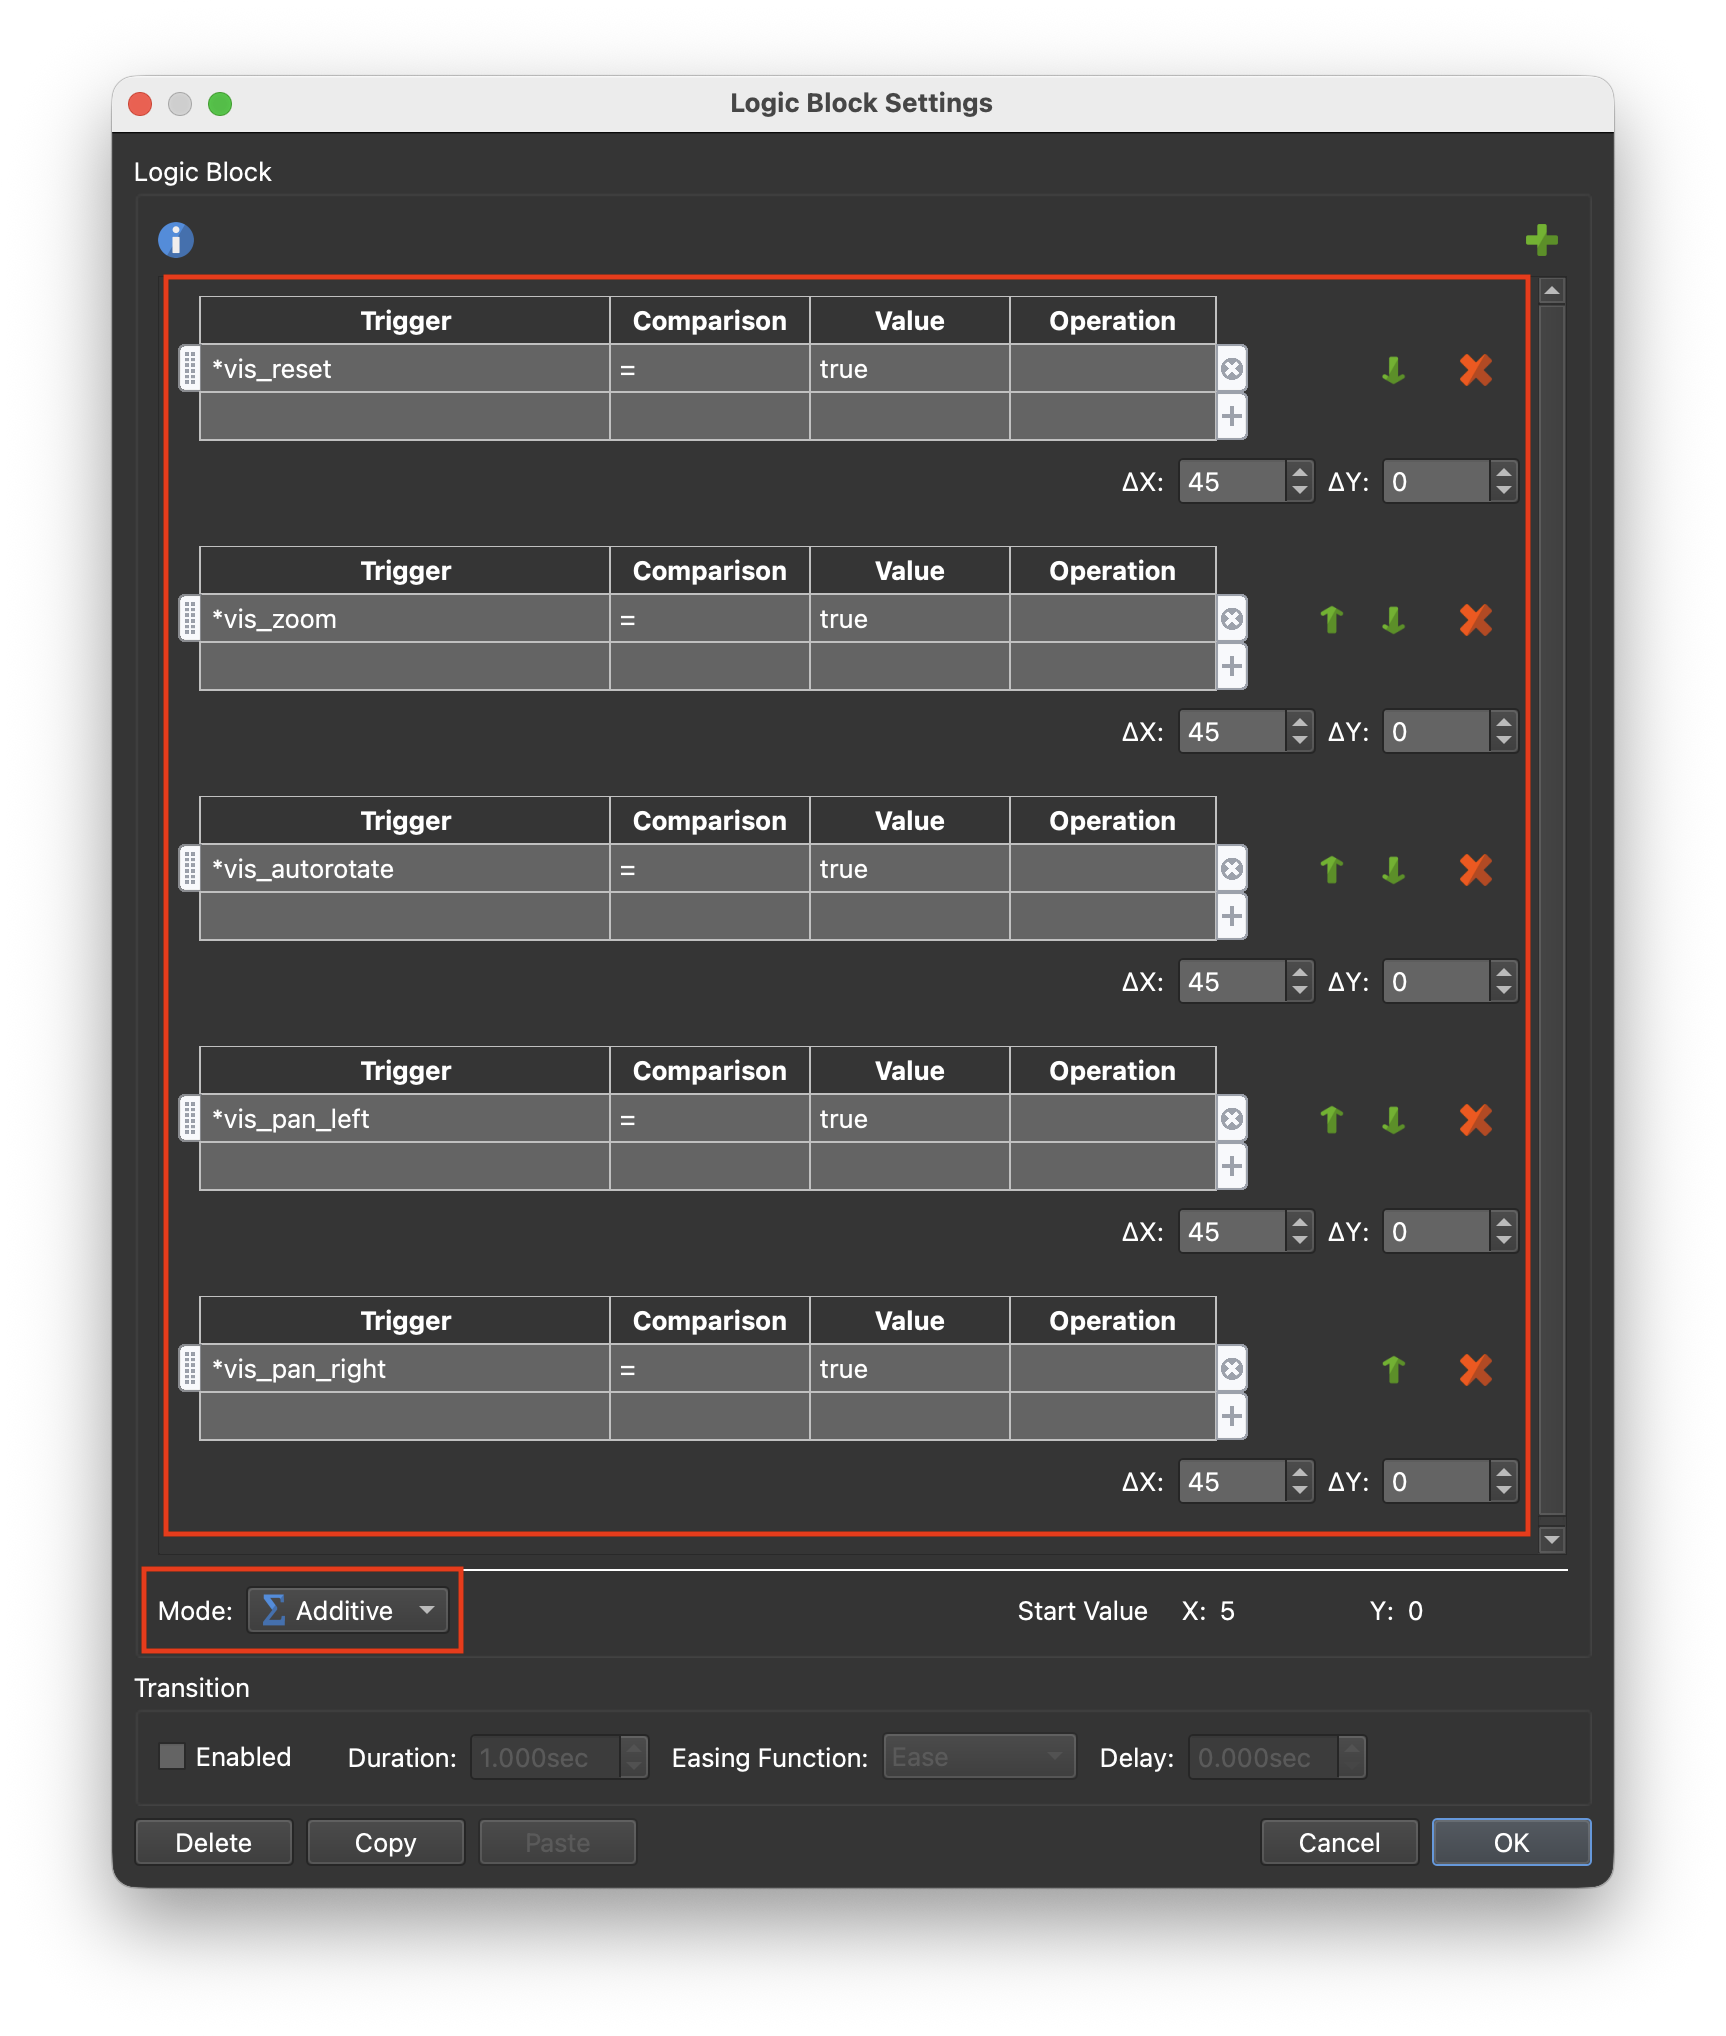This screenshot has height=2036, width=1726.
Task: Confirm settings with OK
Action: (1511, 1842)
